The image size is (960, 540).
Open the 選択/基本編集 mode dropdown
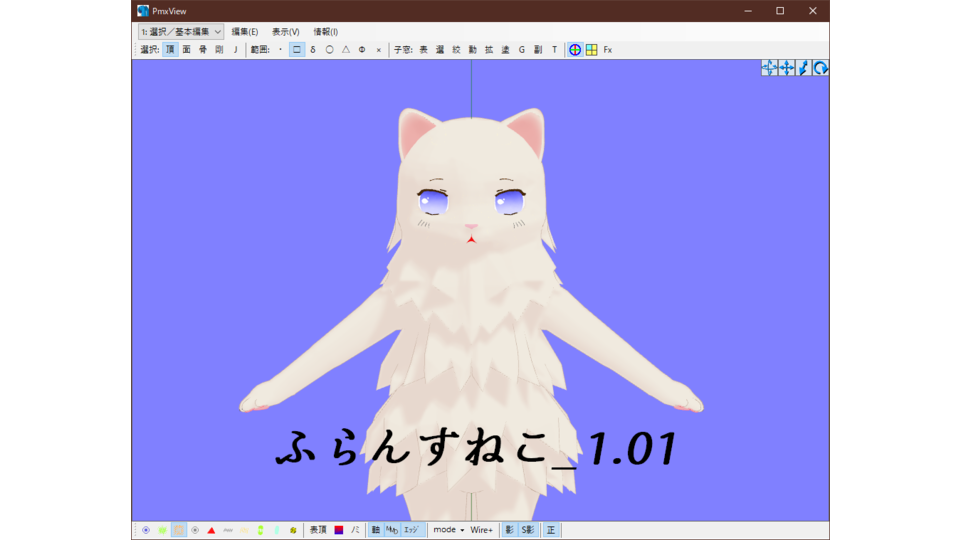pos(181,31)
